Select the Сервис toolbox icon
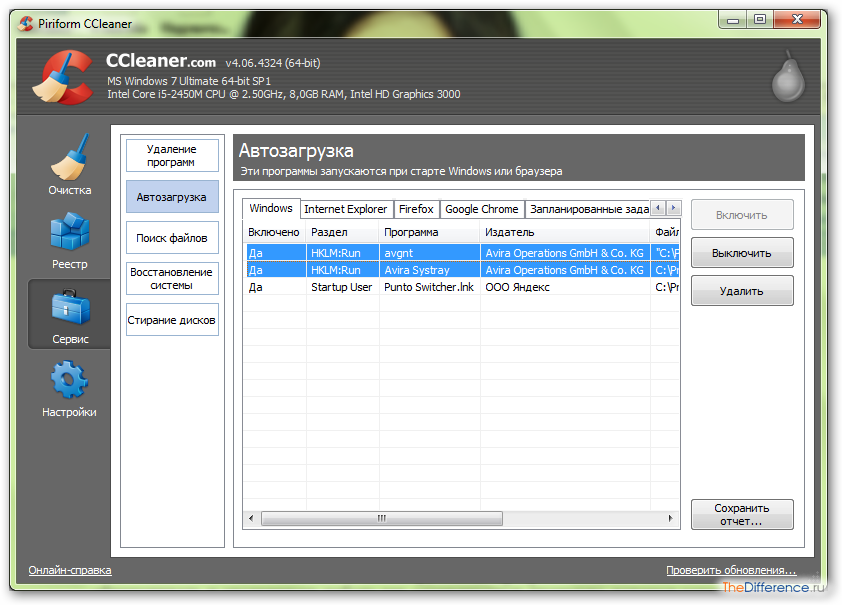The image size is (842, 605). click(70, 310)
